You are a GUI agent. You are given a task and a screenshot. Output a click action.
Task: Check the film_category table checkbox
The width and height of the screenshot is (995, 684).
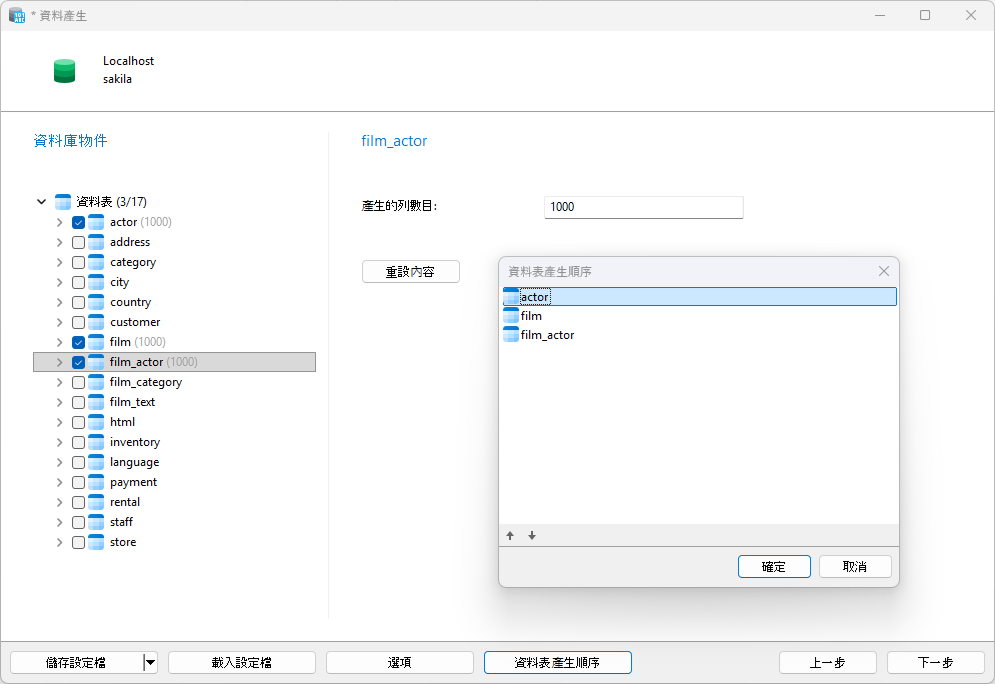click(79, 382)
